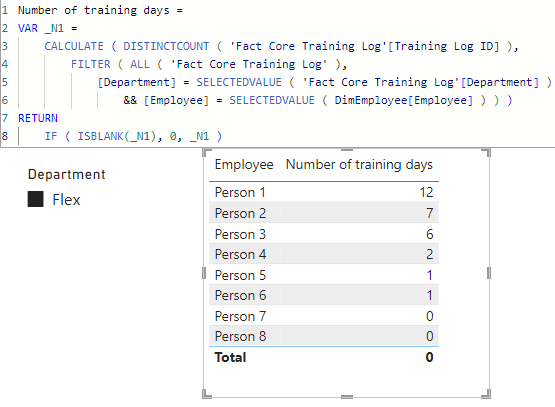
Task: Select the Person 8 row
Action: click(x=324, y=336)
